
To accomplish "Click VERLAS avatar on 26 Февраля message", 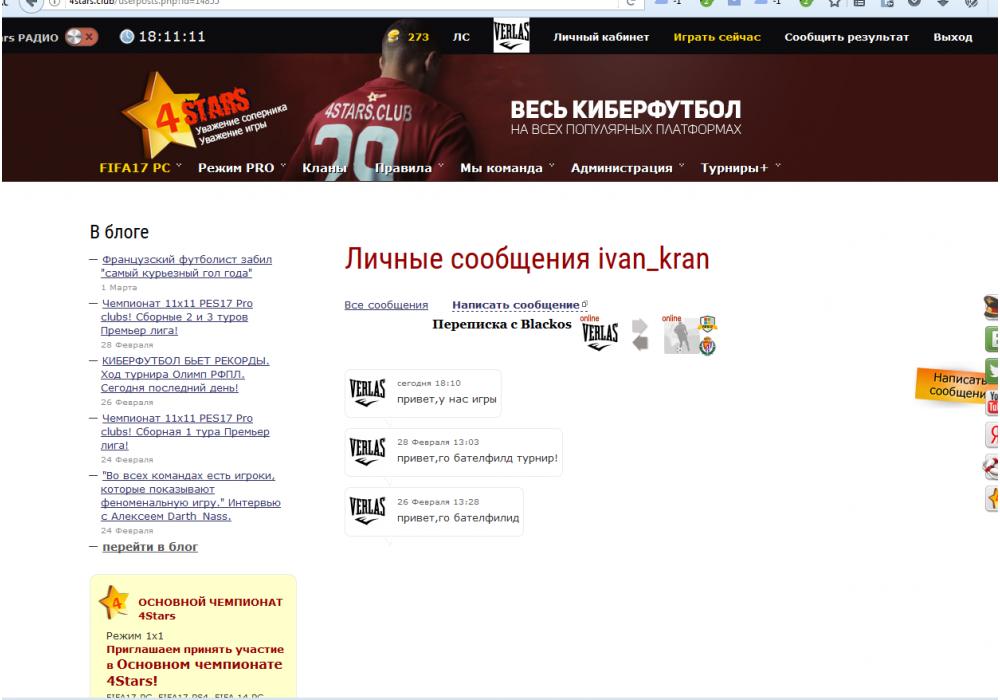I will coord(367,511).
